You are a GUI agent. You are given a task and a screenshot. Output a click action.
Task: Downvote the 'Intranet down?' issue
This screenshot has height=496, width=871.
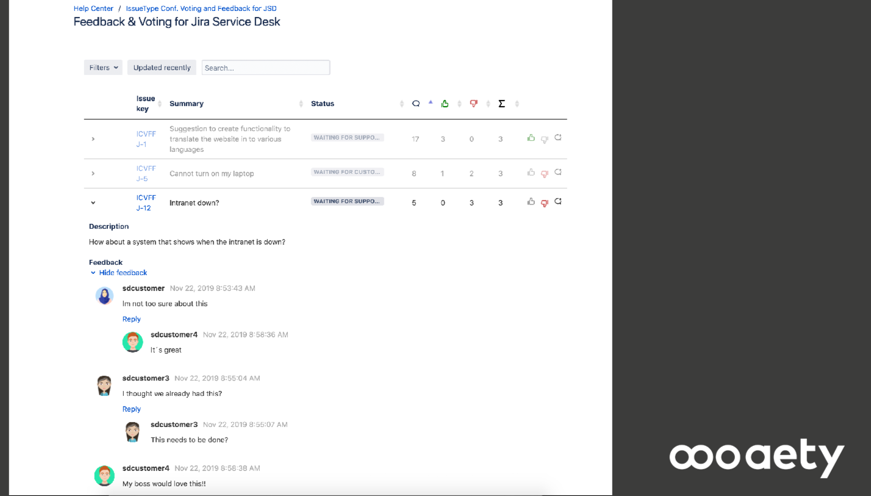[544, 203]
